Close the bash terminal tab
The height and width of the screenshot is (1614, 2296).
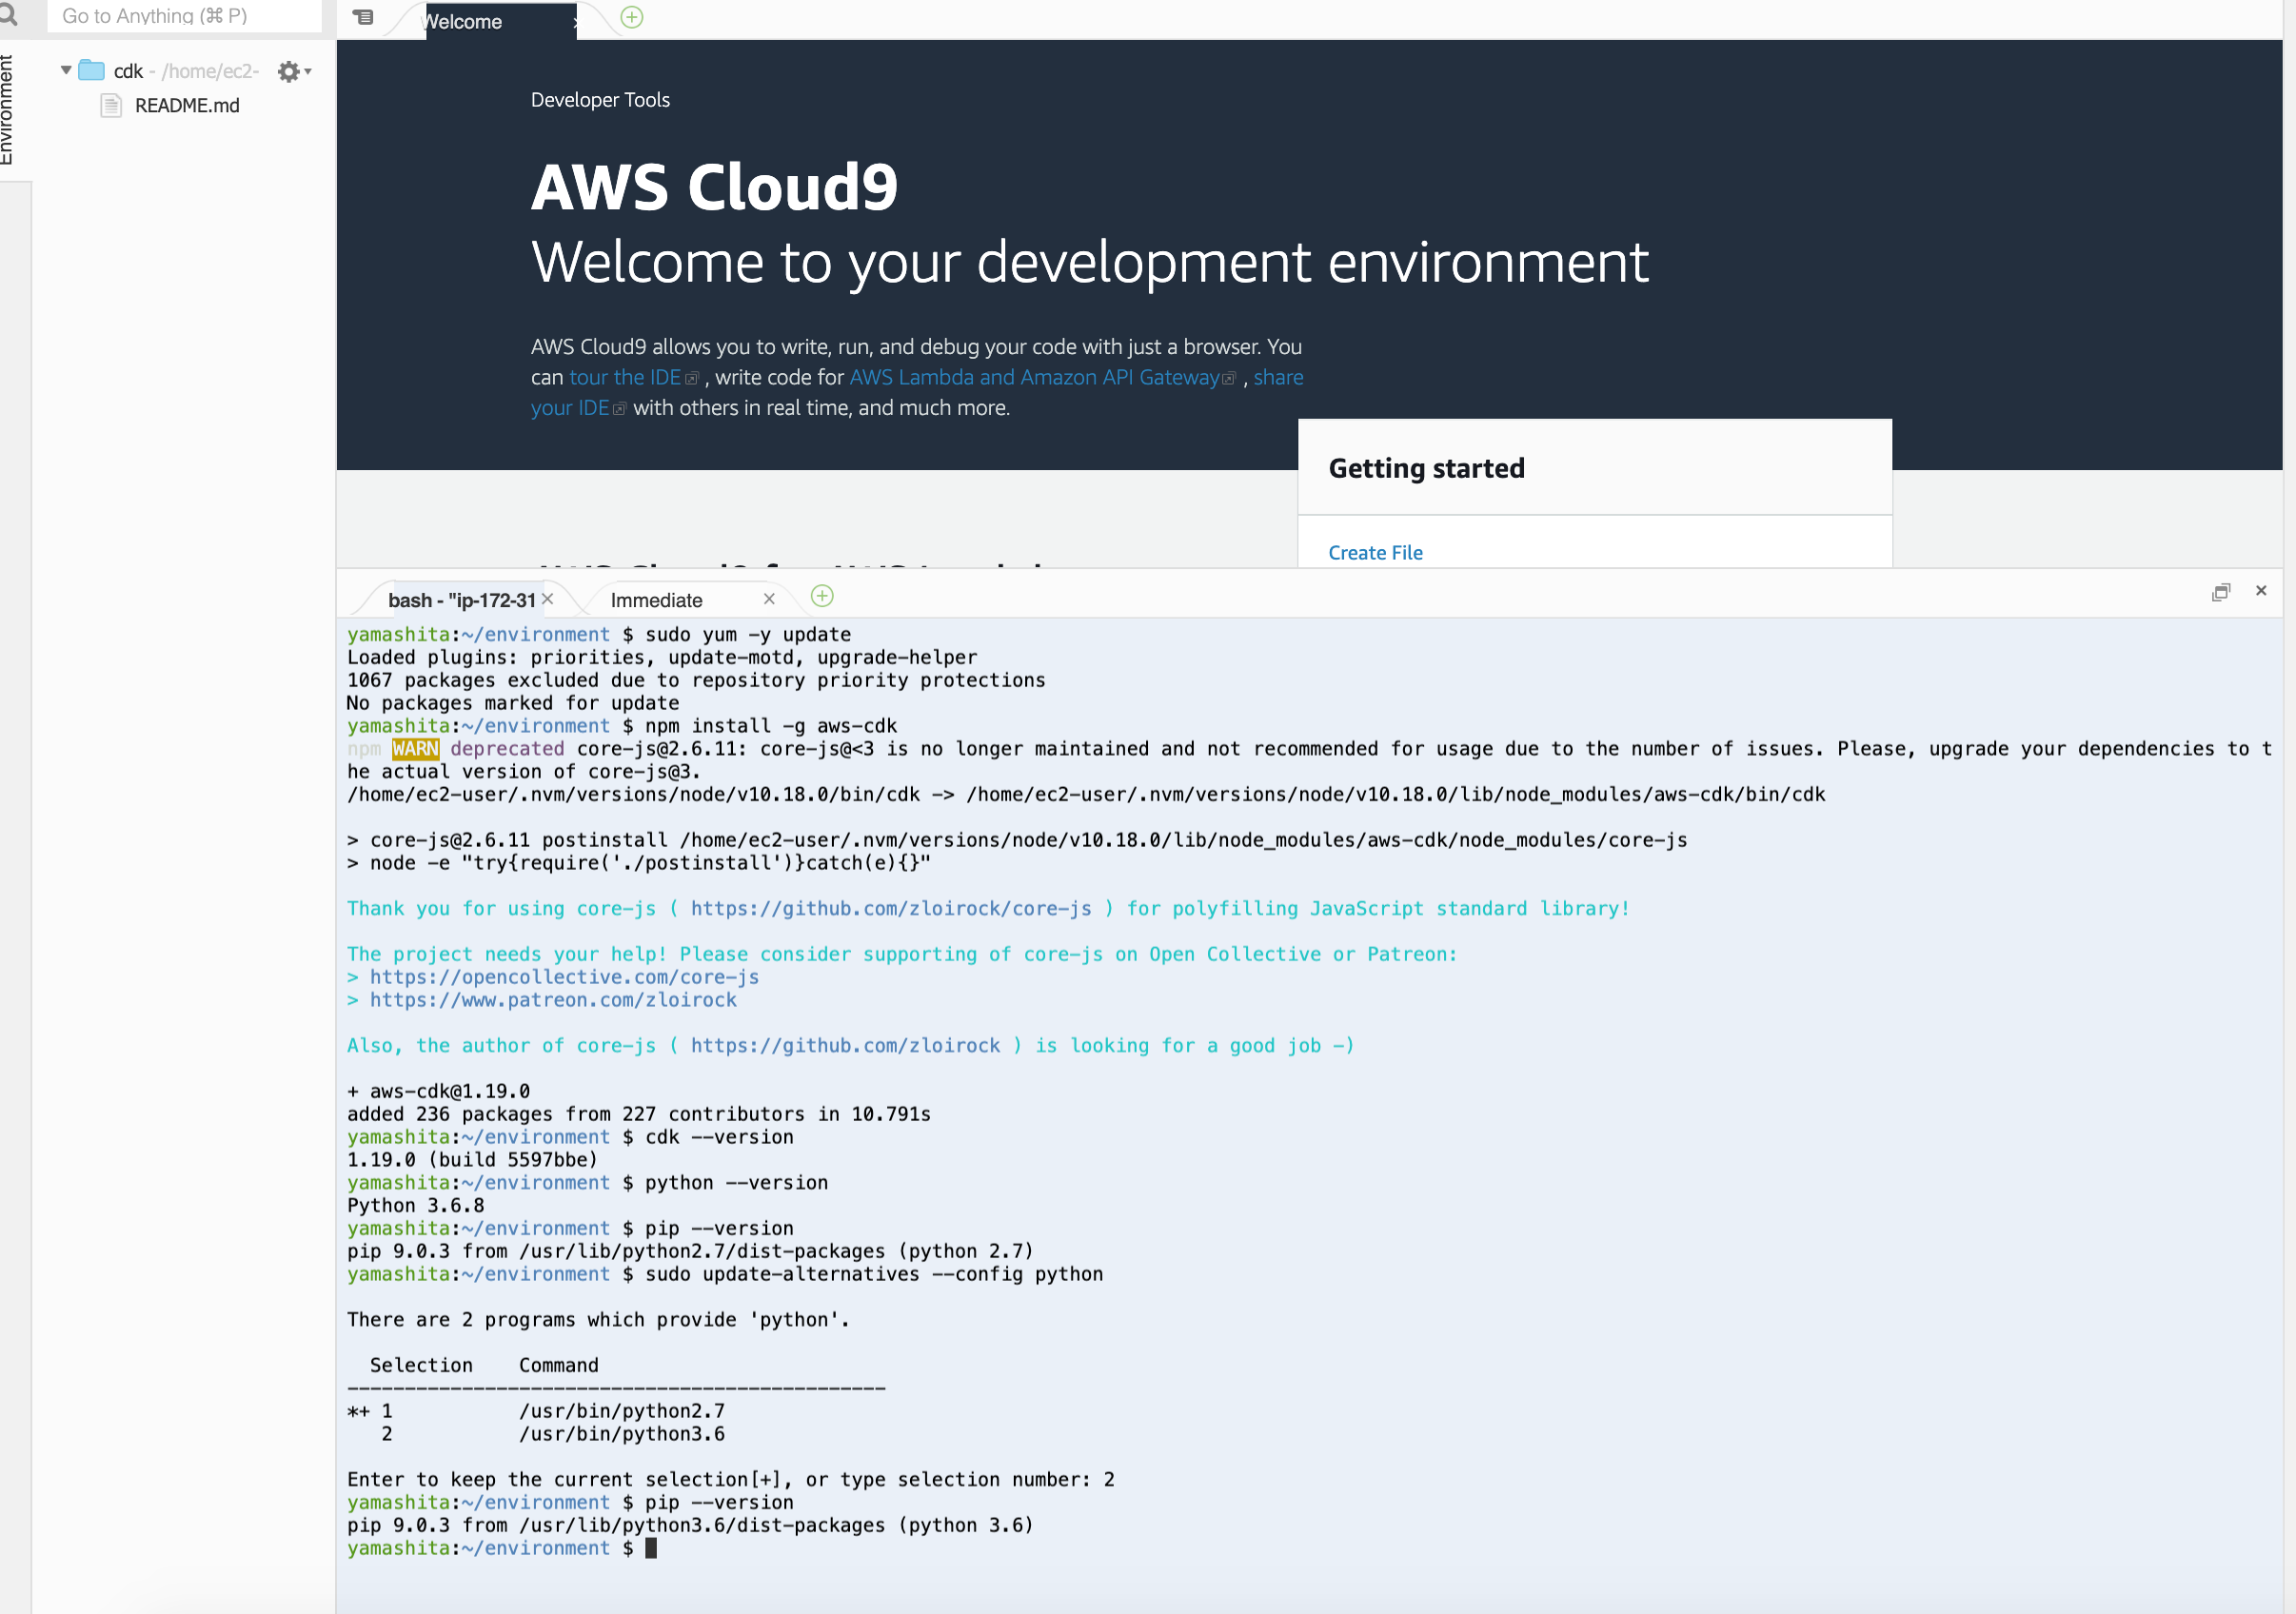[548, 599]
